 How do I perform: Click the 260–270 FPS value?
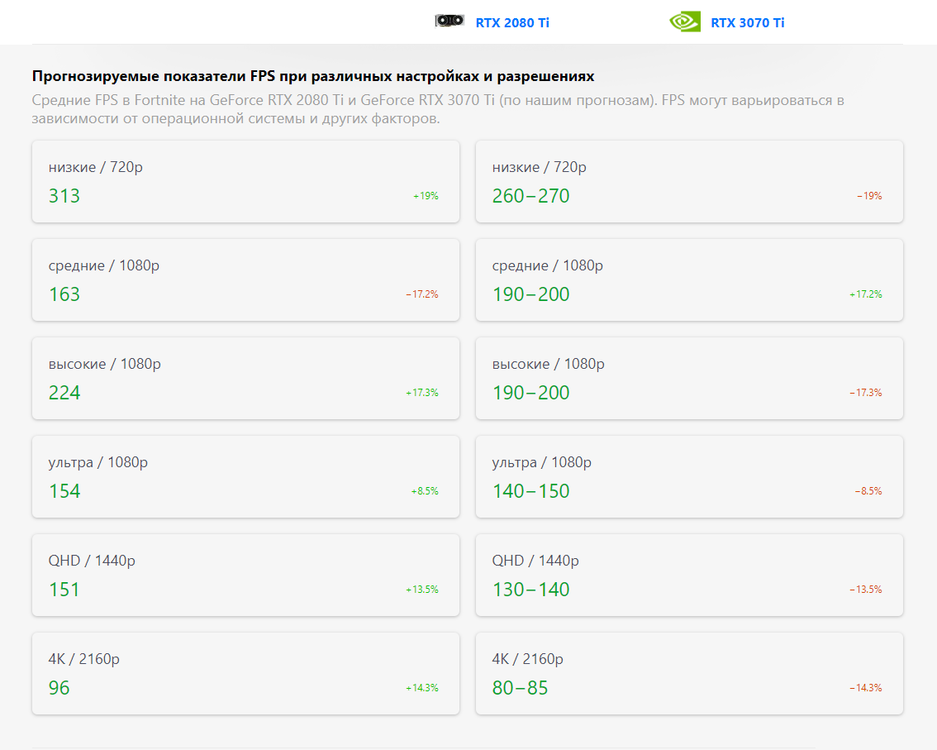pos(531,196)
